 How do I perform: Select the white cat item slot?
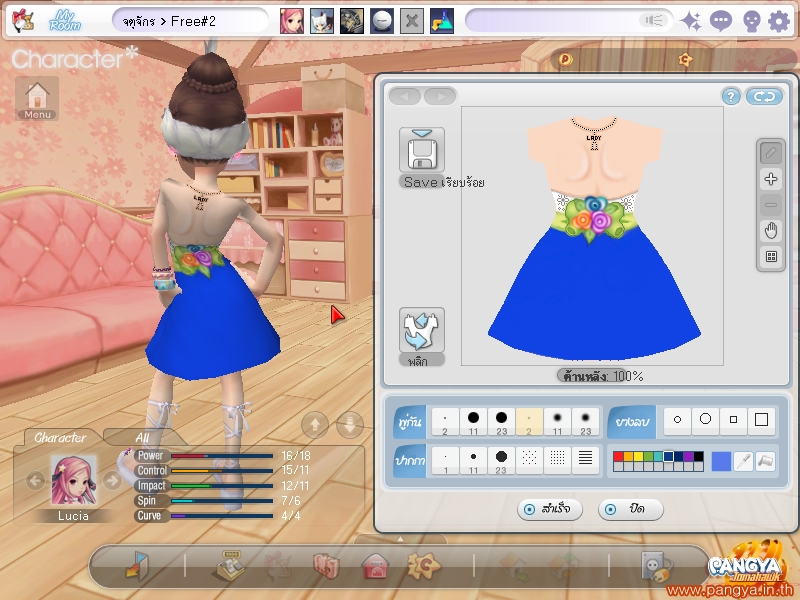(321, 21)
